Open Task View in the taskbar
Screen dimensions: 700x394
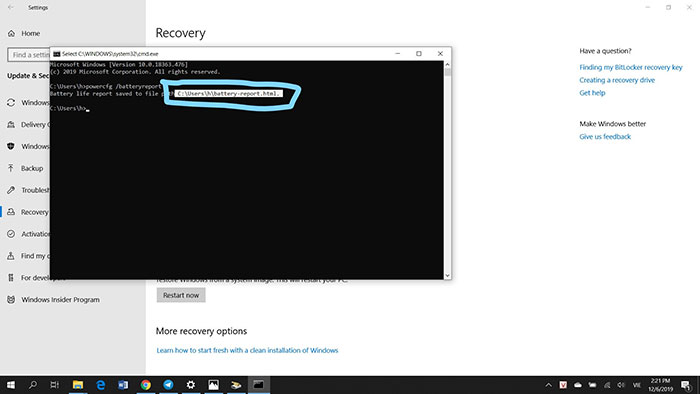pos(54,385)
